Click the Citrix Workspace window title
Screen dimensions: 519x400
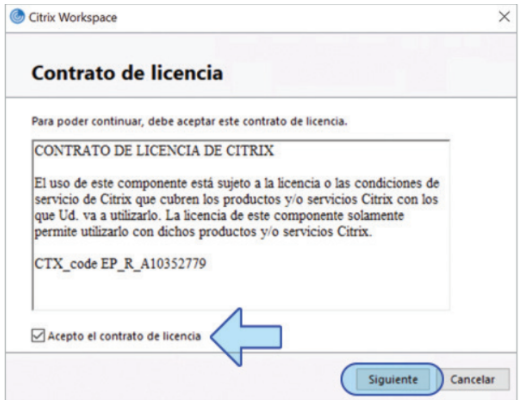[73, 17]
